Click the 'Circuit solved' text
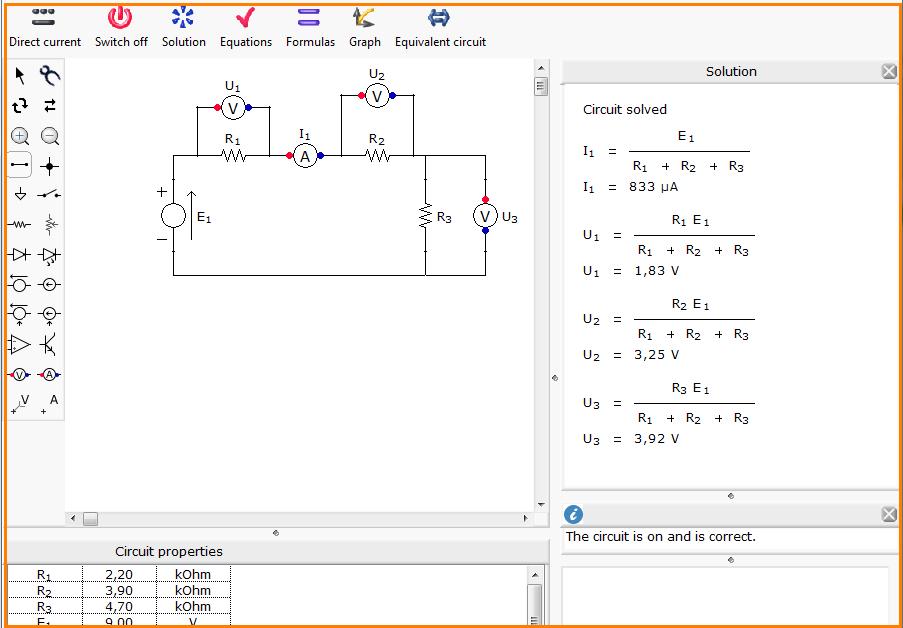 625,109
